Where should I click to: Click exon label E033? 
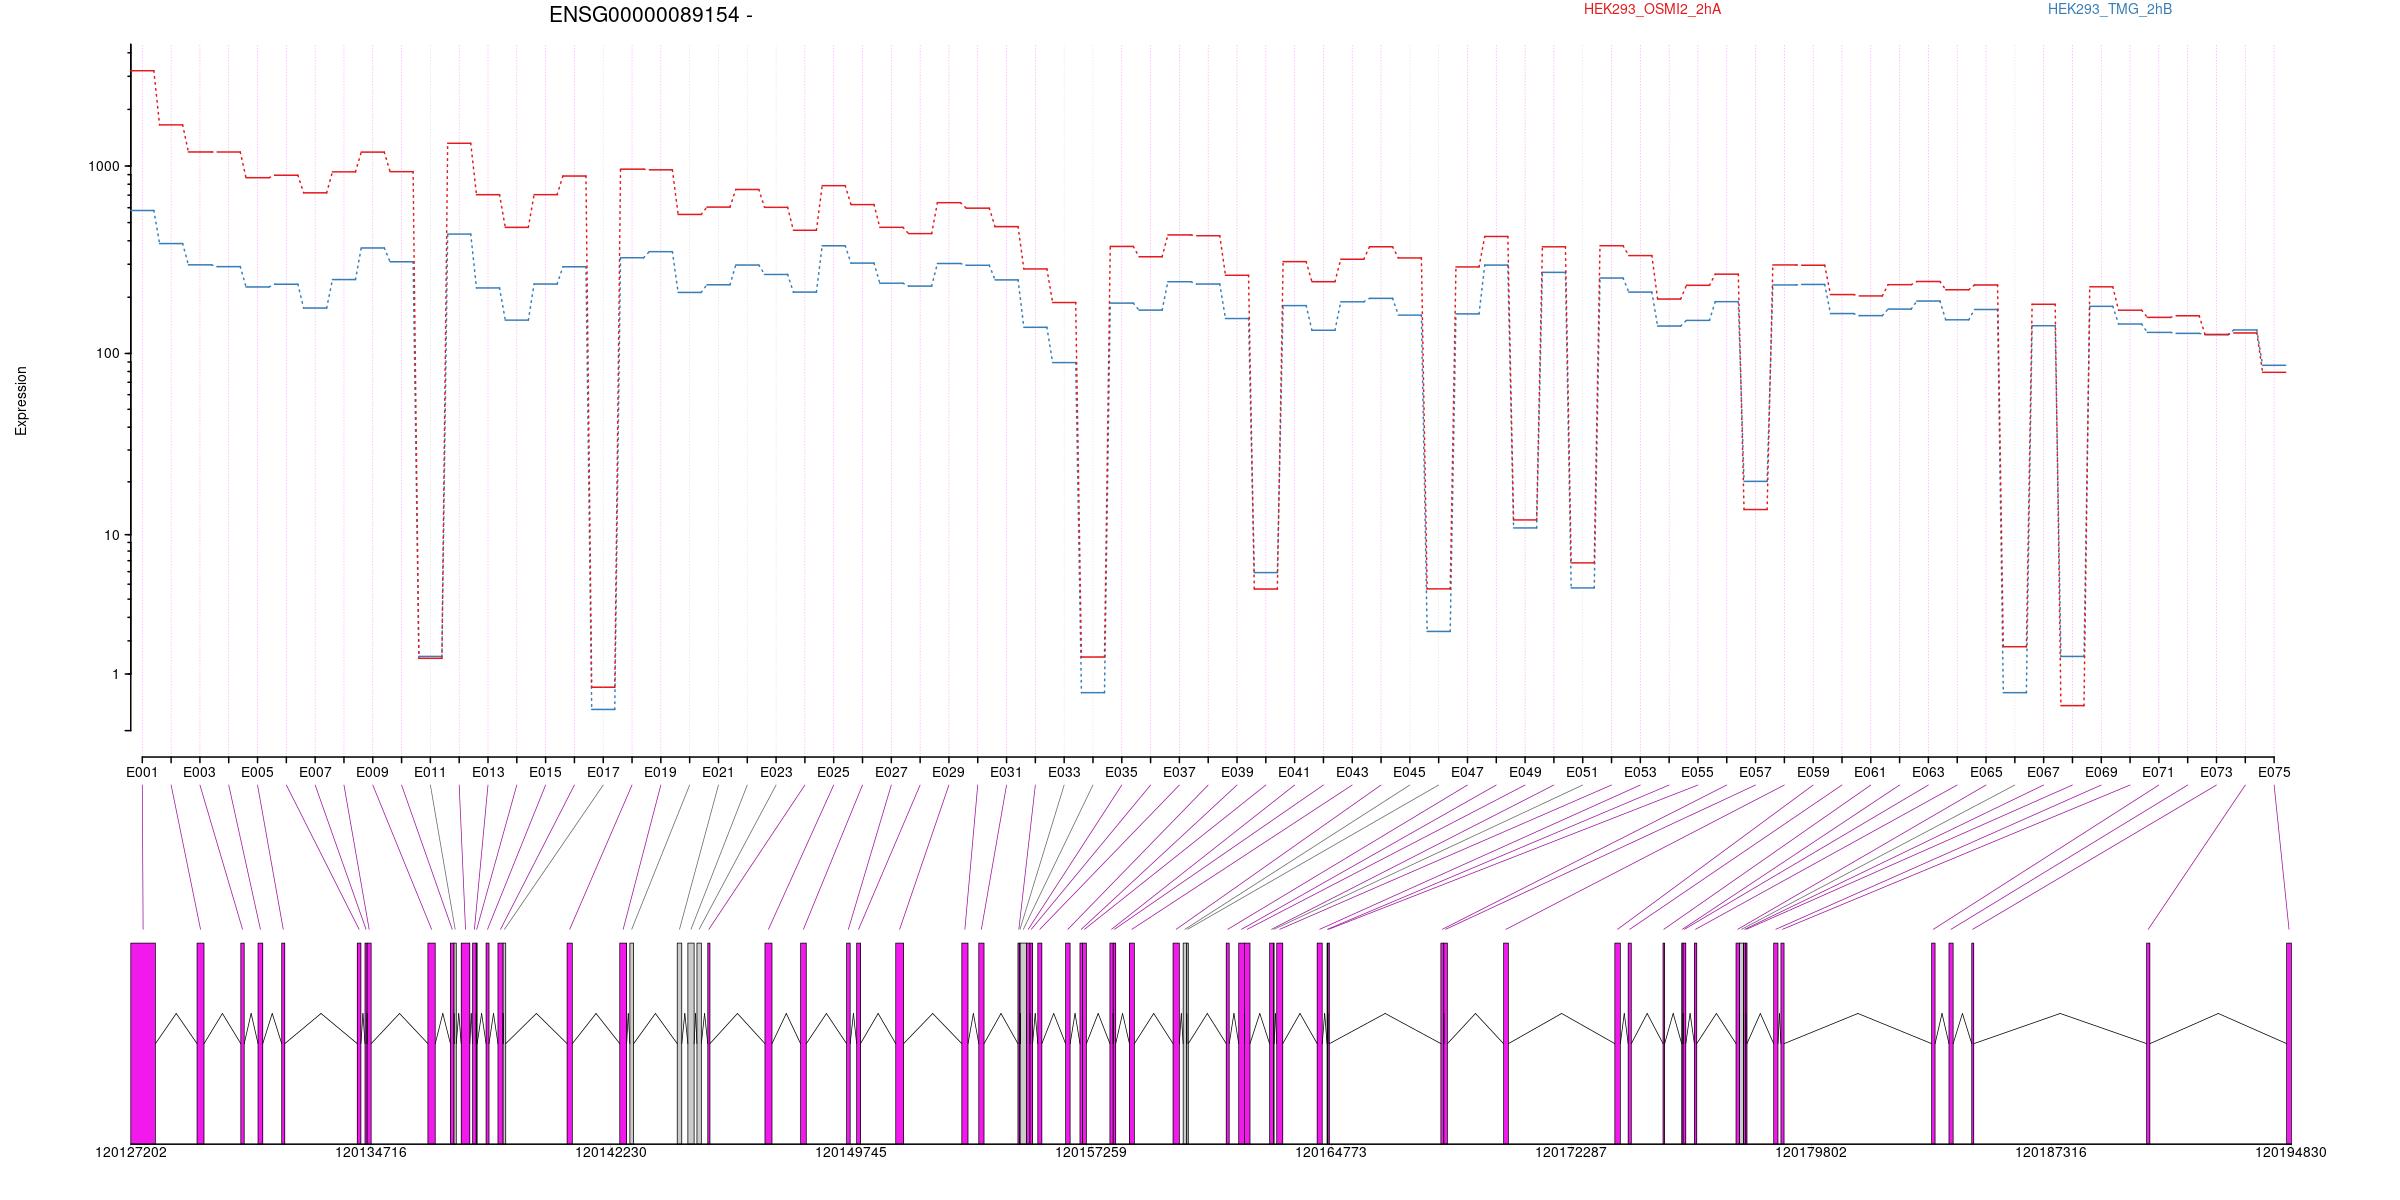pyautogui.click(x=1064, y=772)
